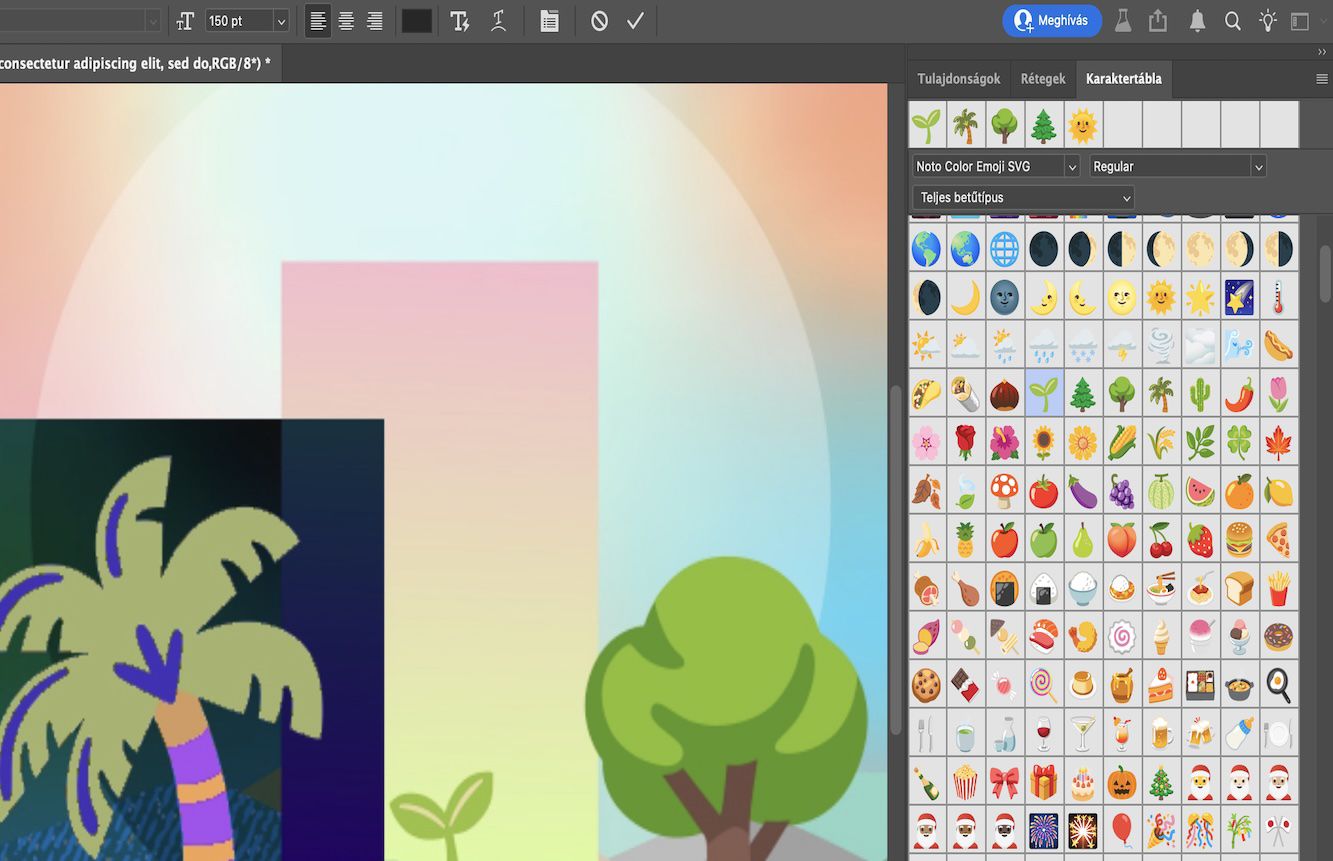Insert the cactus glyph
Image resolution: width=1333 pixels, height=861 pixels.
[1200, 394]
